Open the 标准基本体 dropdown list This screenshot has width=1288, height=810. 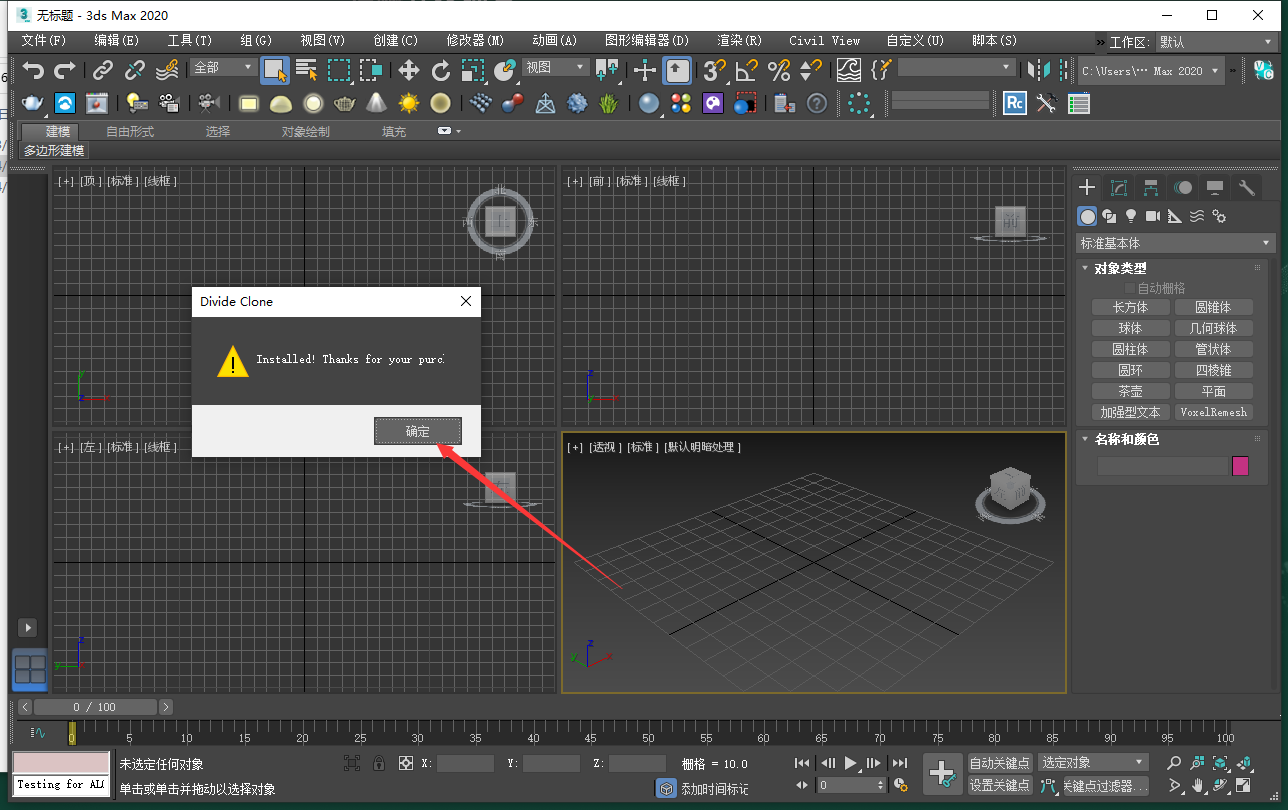(x=1175, y=243)
